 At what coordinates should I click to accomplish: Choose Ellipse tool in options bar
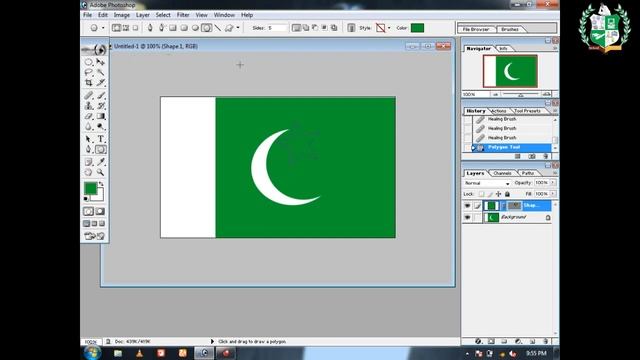coord(195,28)
